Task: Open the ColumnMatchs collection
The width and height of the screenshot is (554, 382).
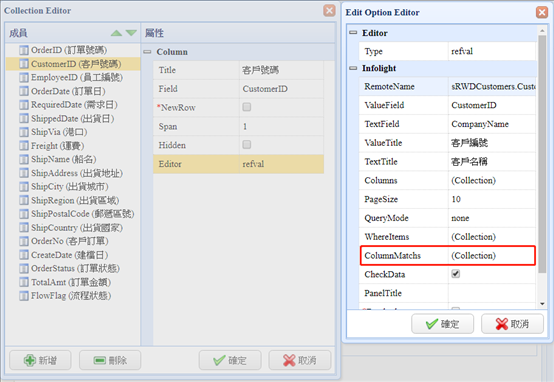Action: point(492,255)
